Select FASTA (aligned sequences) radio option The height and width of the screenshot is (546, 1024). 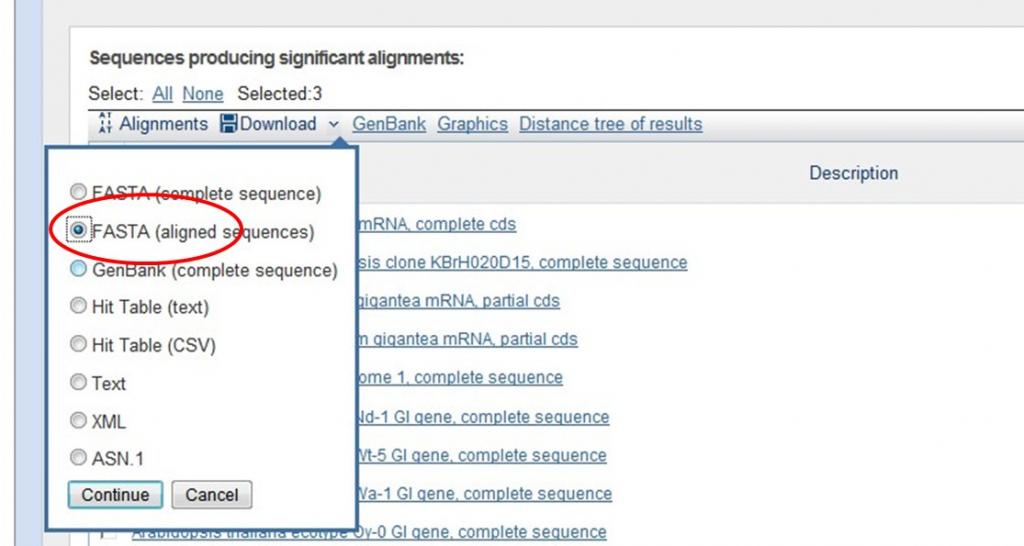[x=78, y=231]
